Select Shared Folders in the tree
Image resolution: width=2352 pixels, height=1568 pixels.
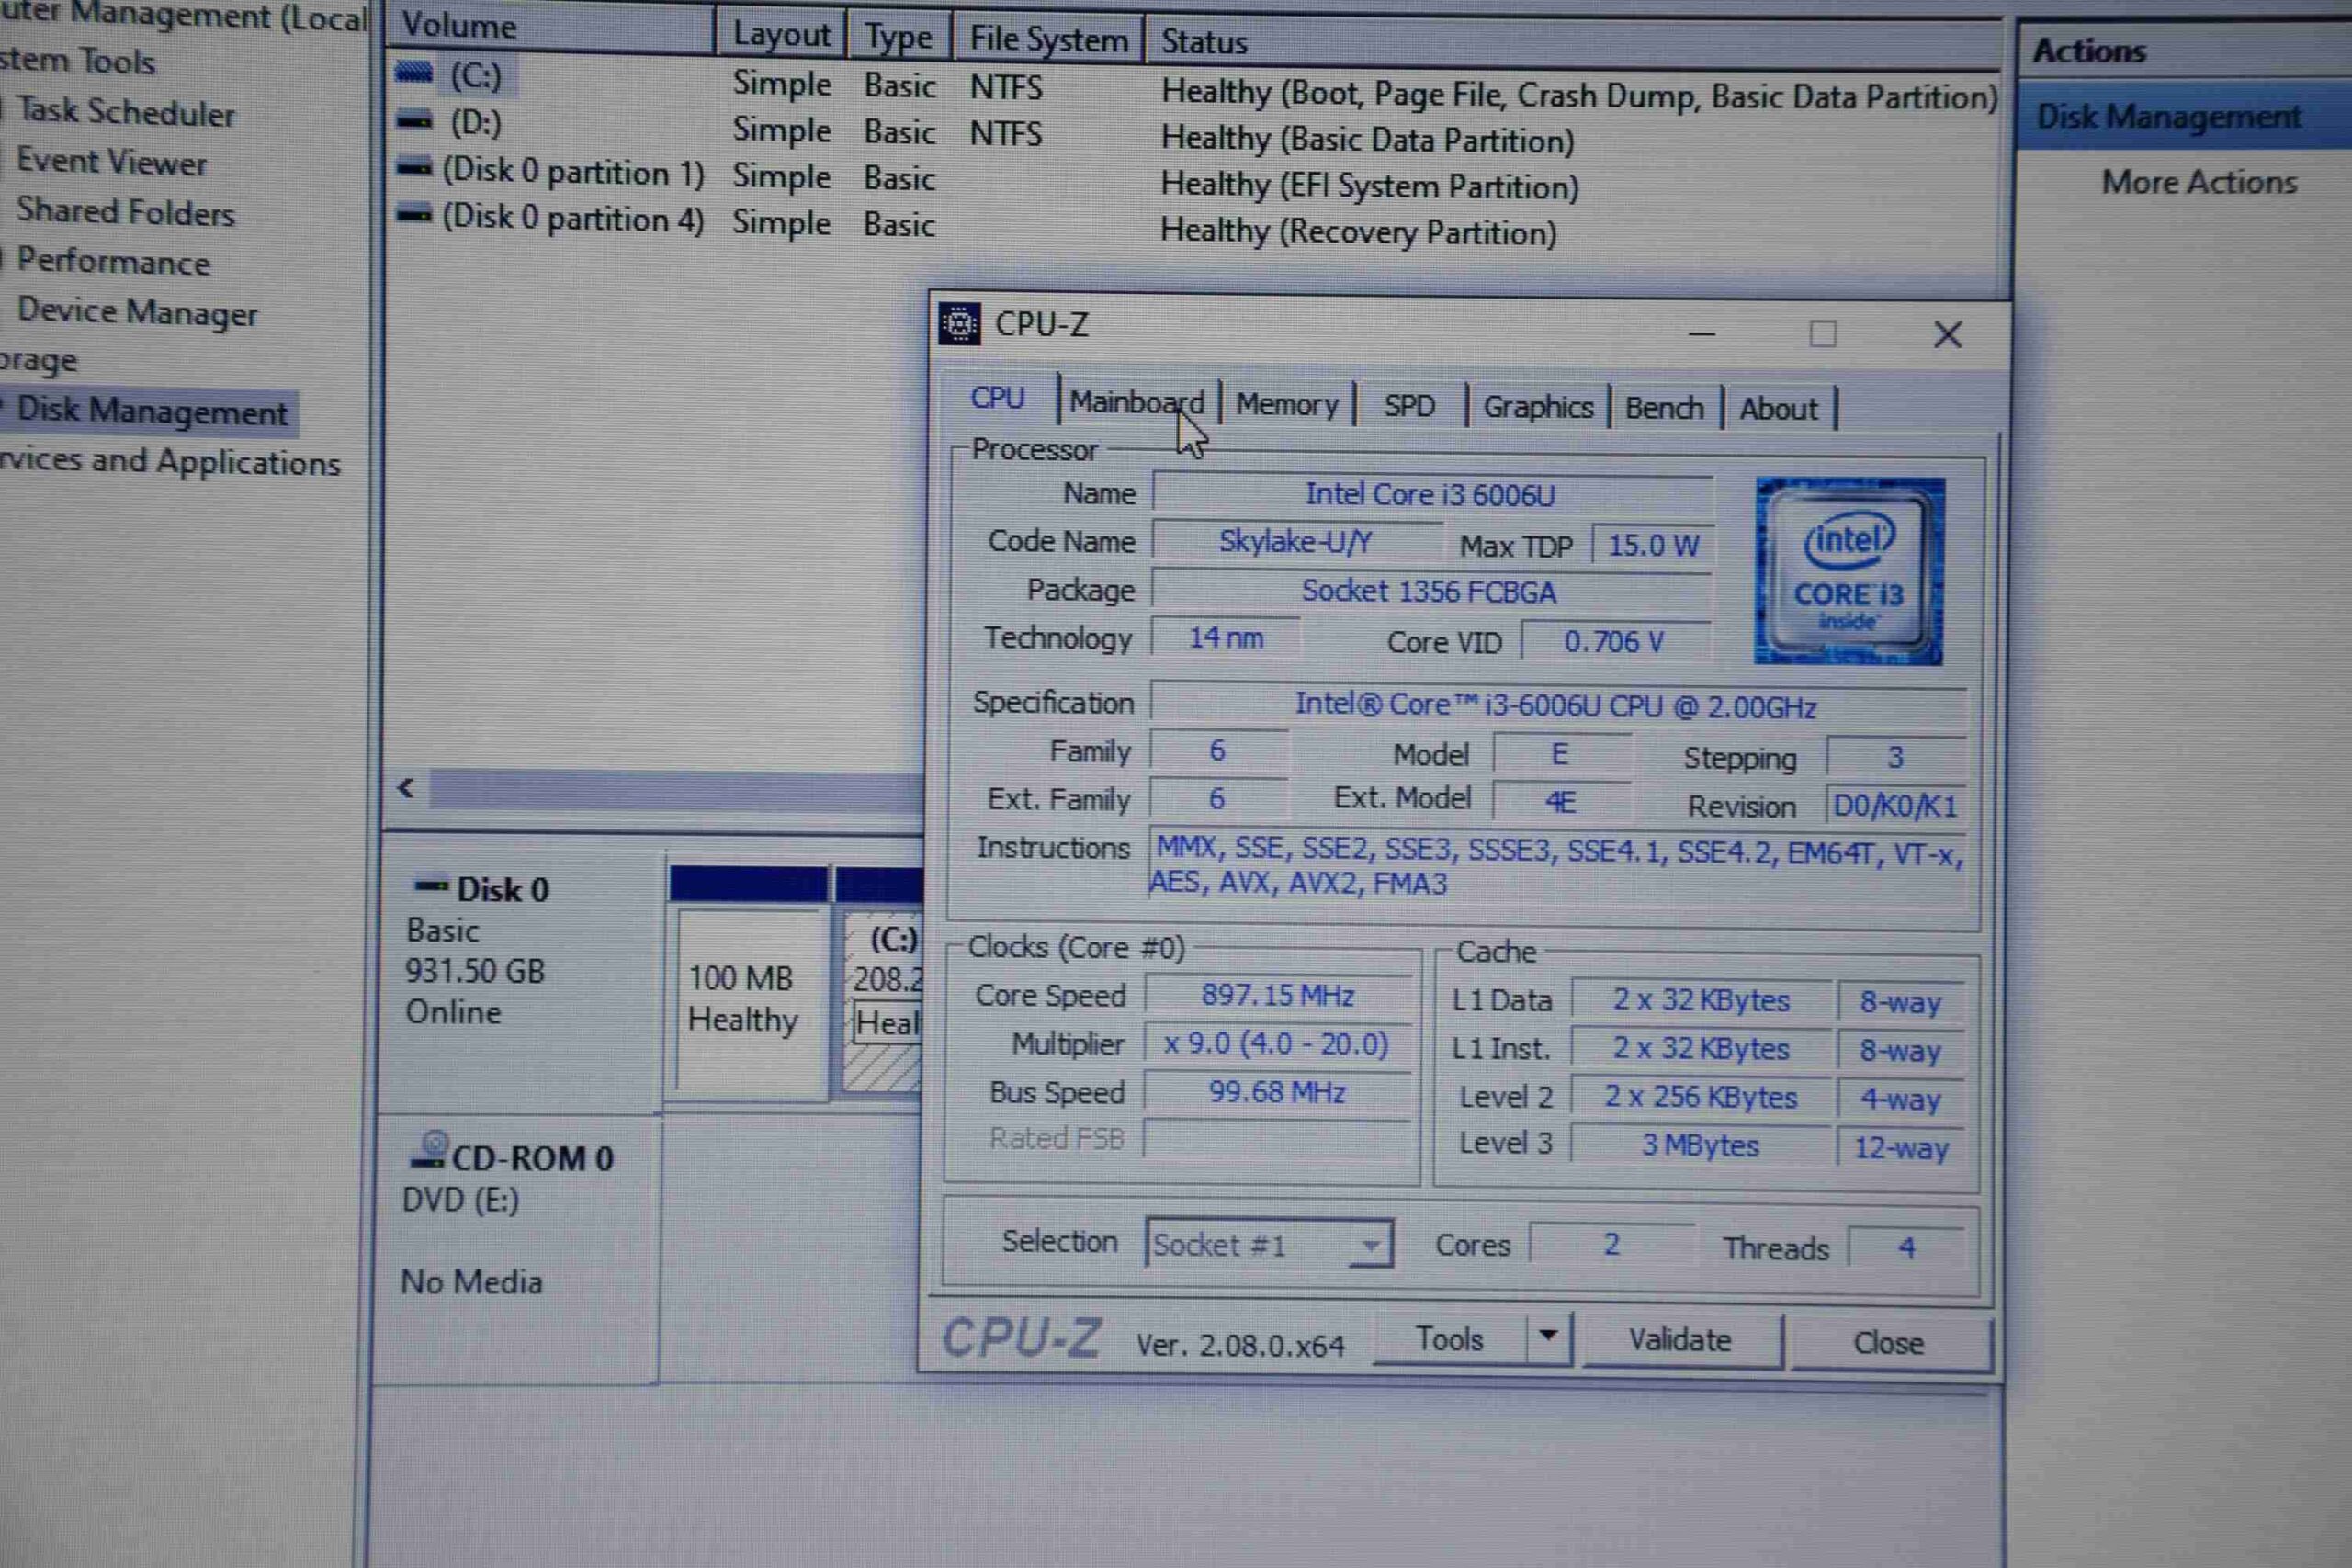click(x=125, y=212)
